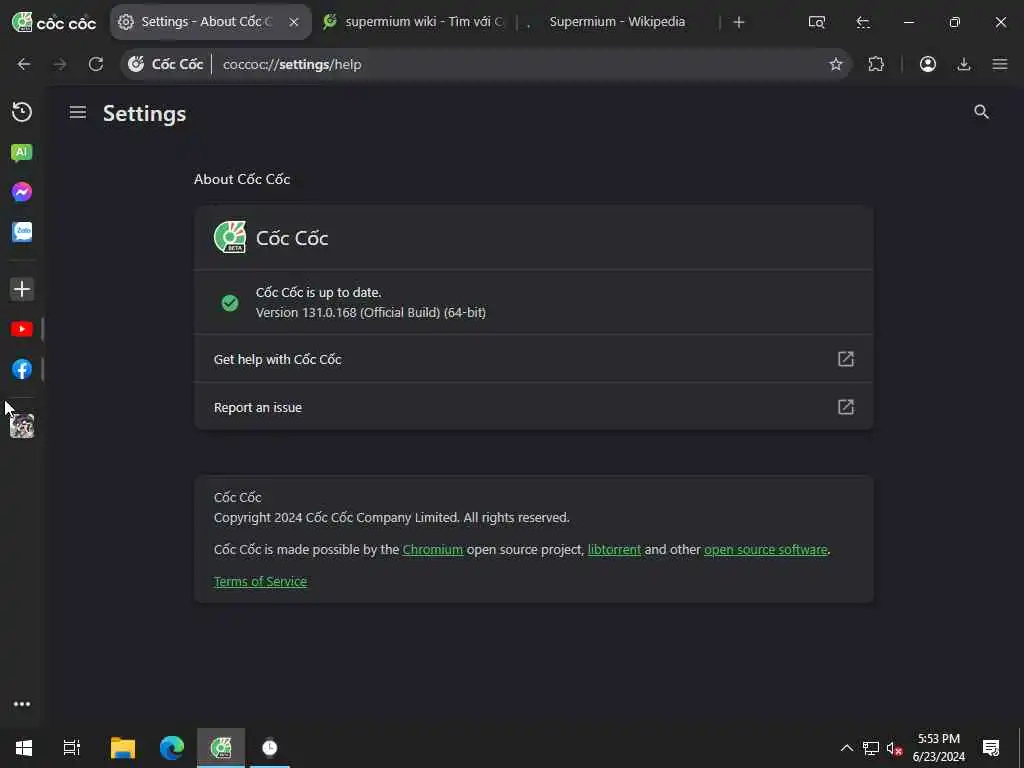Close the Settings tab
This screenshot has width=1024, height=768.
(x=294, y=22)
